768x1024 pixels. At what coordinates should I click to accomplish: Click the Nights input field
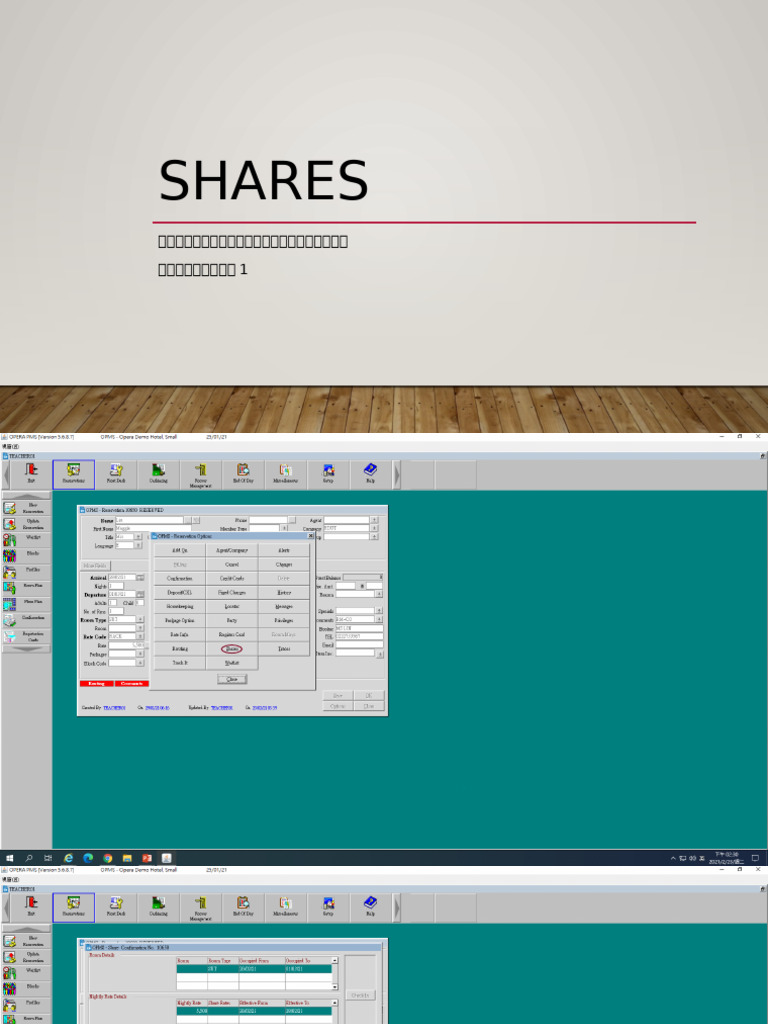tap(116, 586)
